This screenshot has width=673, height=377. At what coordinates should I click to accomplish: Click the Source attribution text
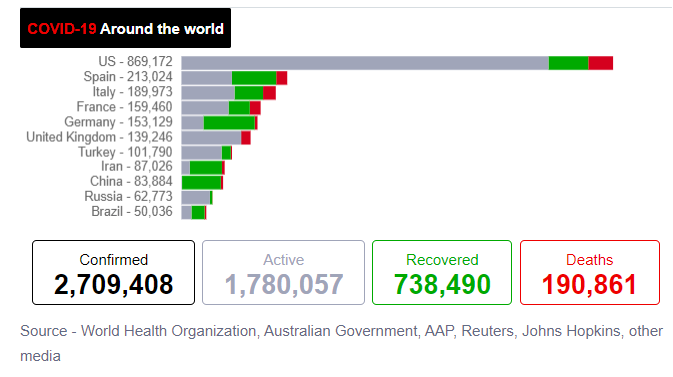[x=341, y=343]
